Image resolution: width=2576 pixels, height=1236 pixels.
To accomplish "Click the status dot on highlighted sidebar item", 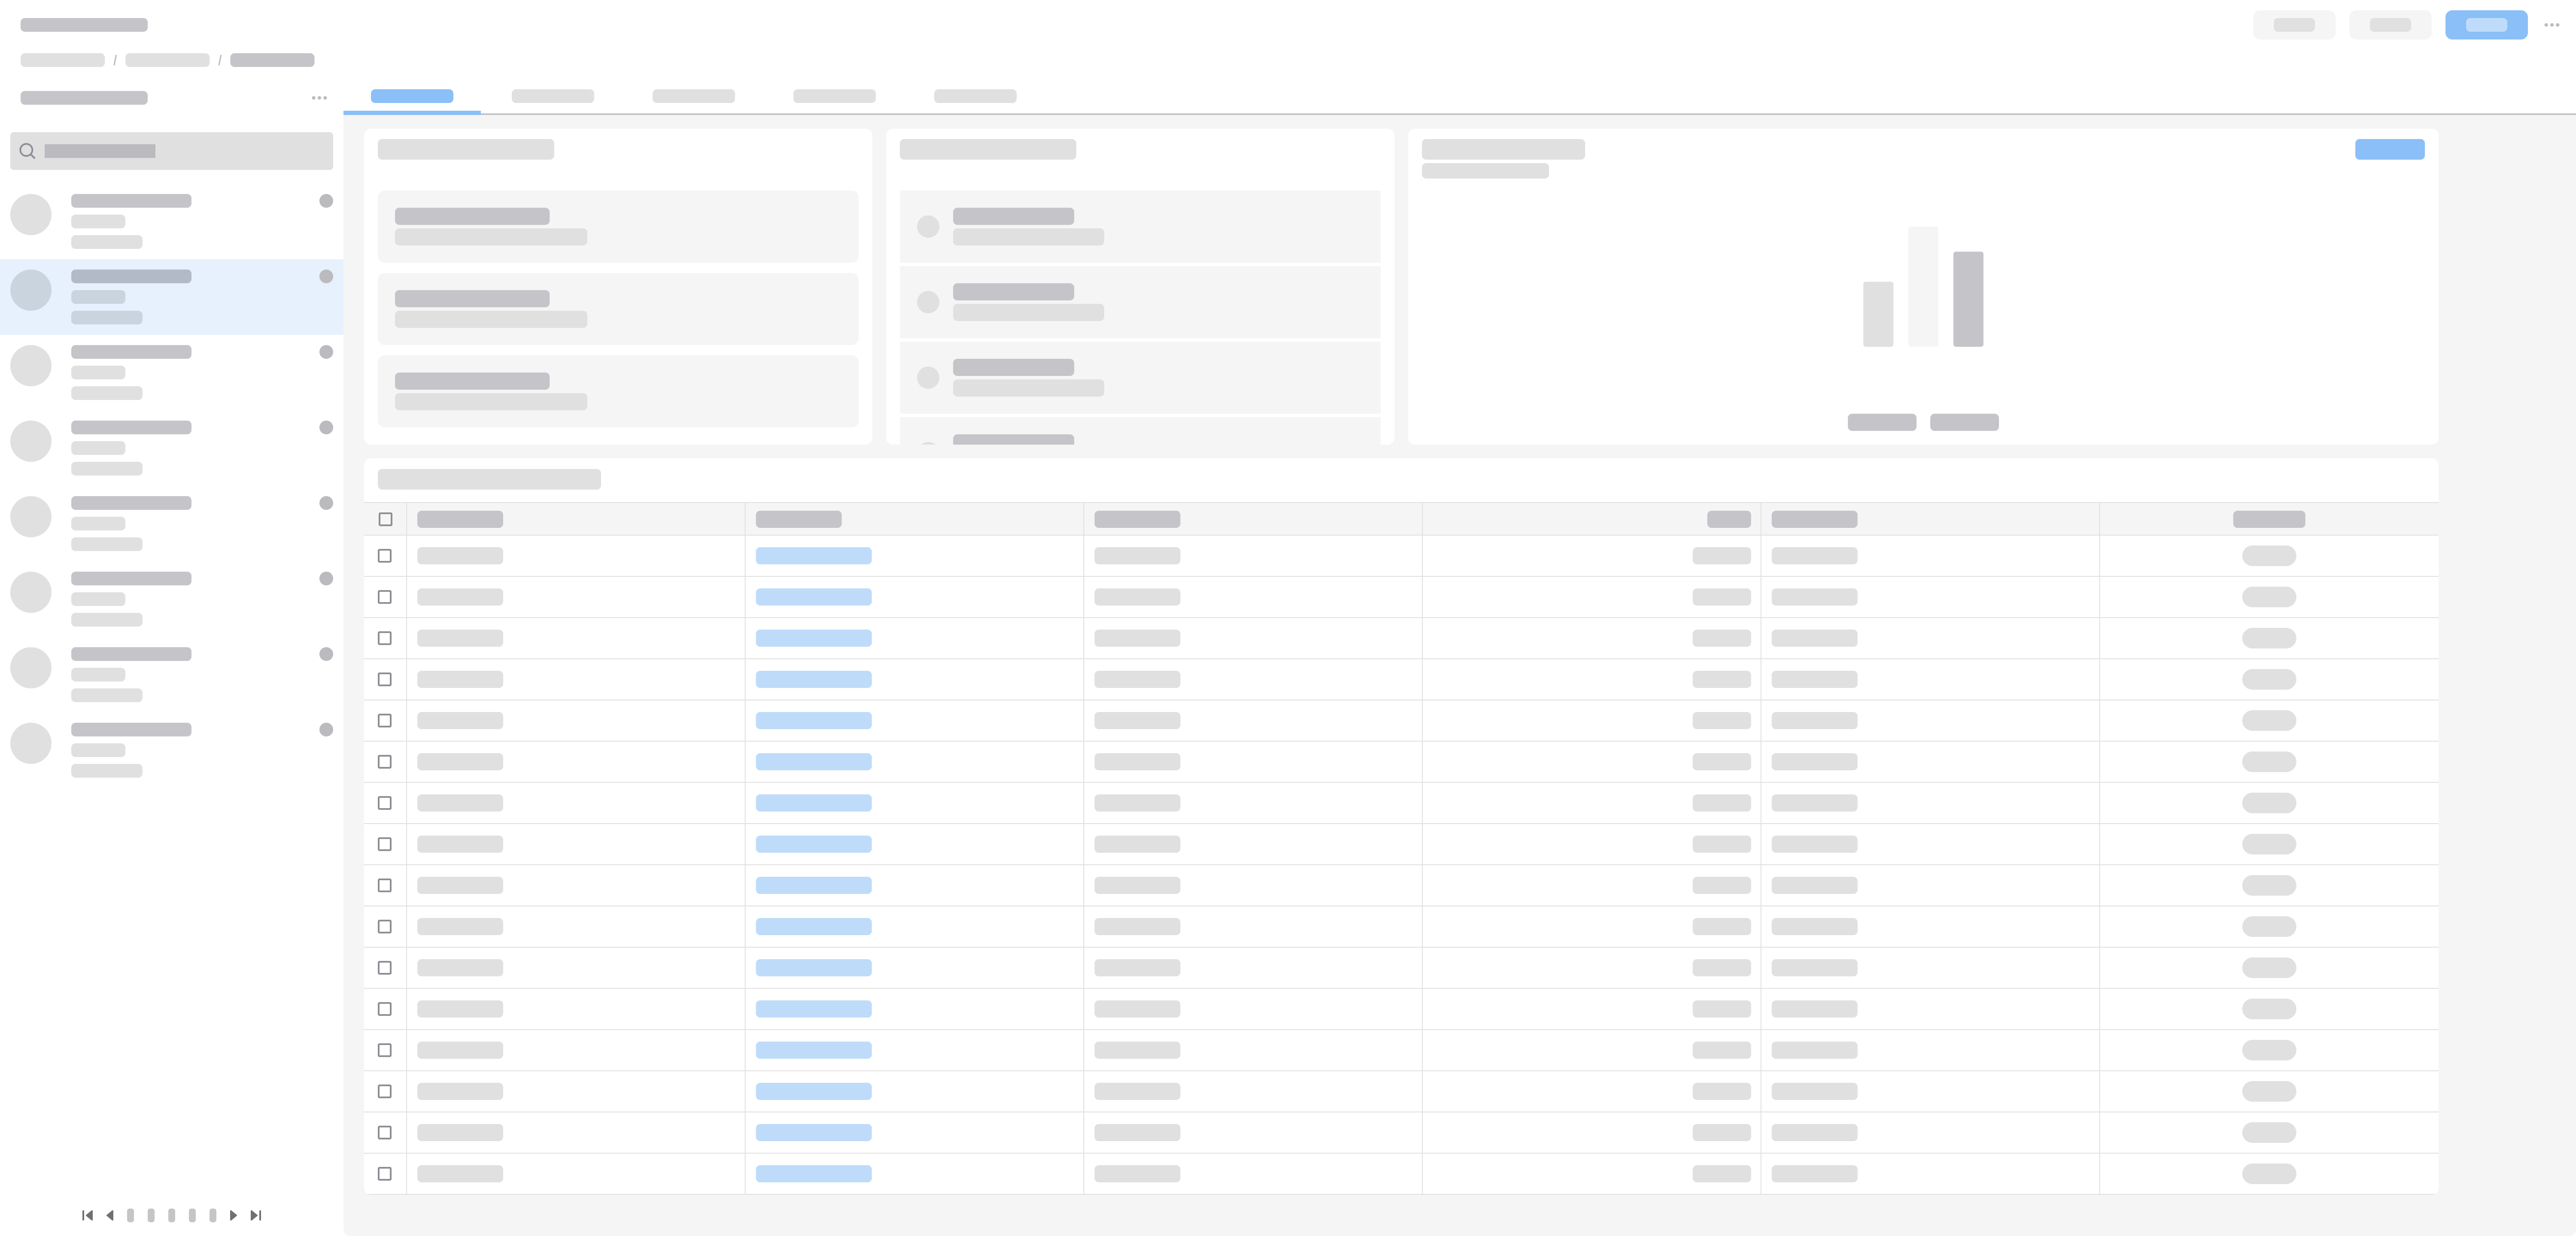I will click(326, 276).
